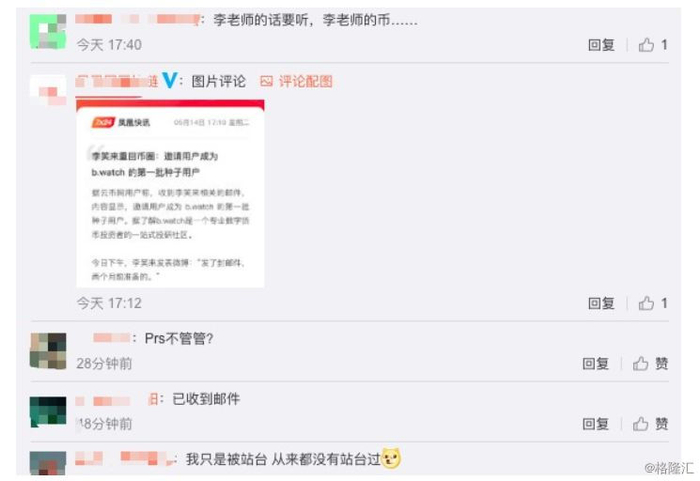The height and width of the screenshot is (481, 700).
Task: Open the green avatar of the first commenter
Action: coord(48,31)
